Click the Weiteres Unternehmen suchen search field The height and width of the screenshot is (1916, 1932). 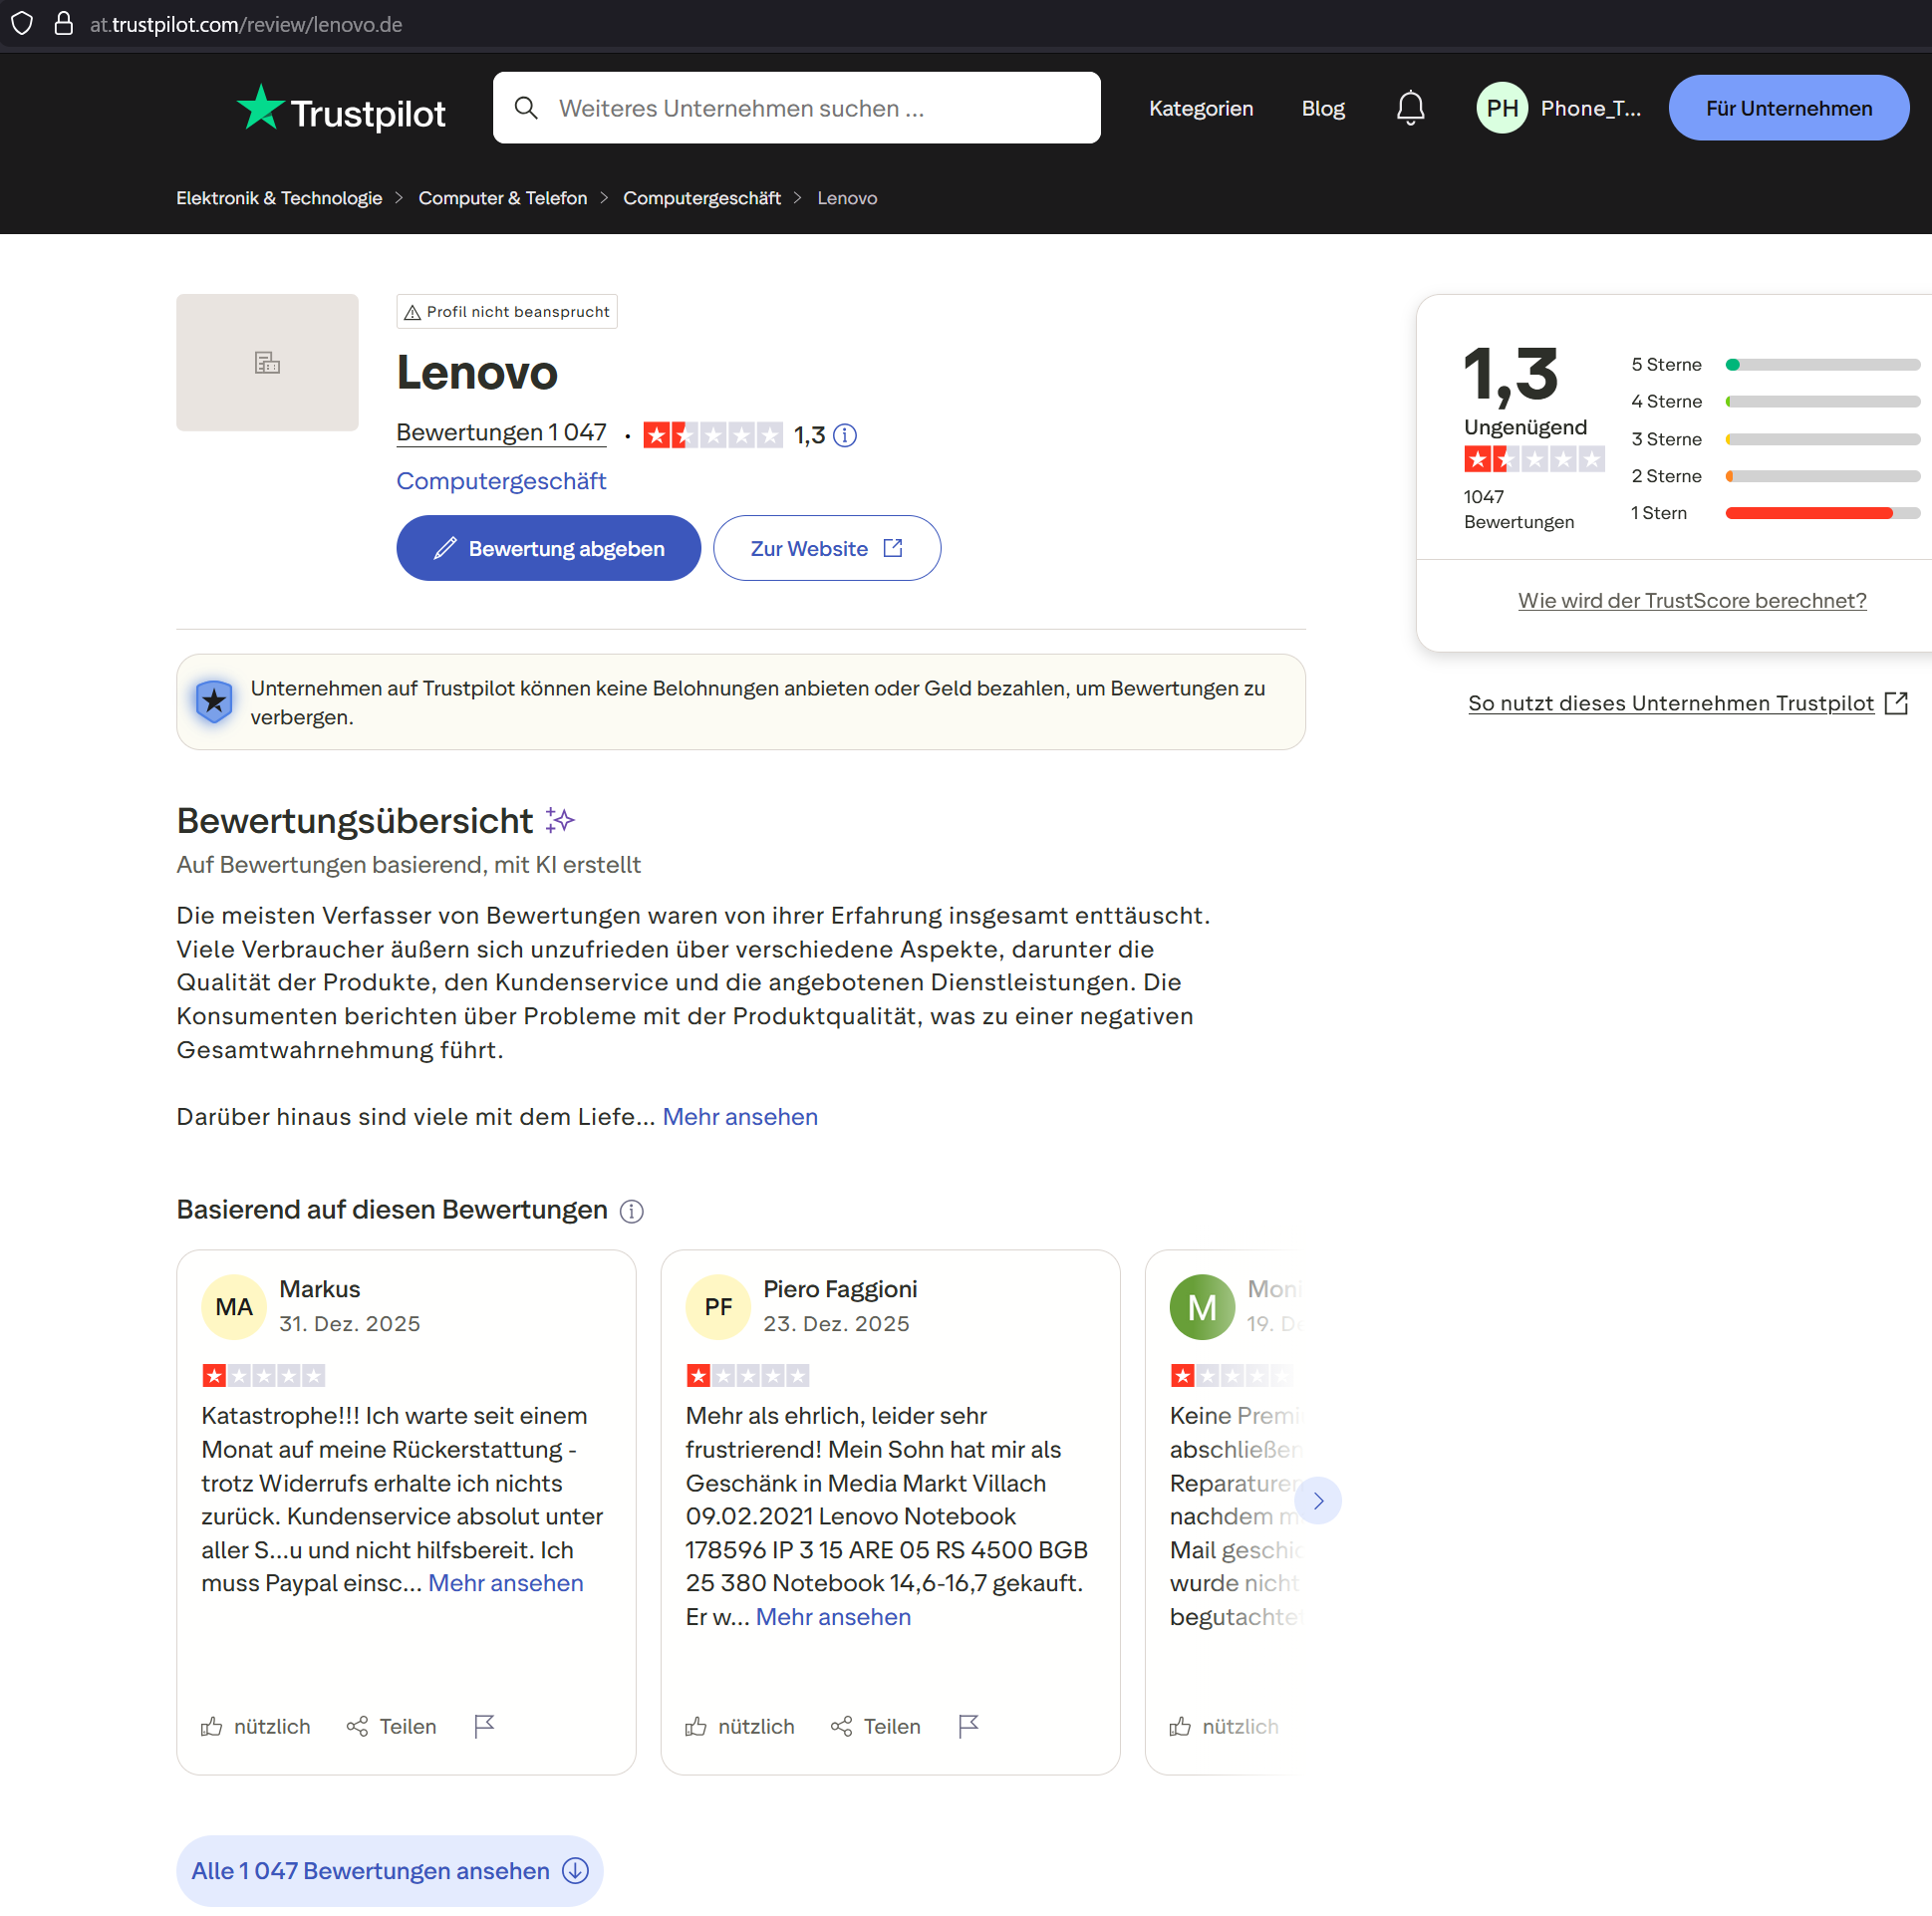796,108
